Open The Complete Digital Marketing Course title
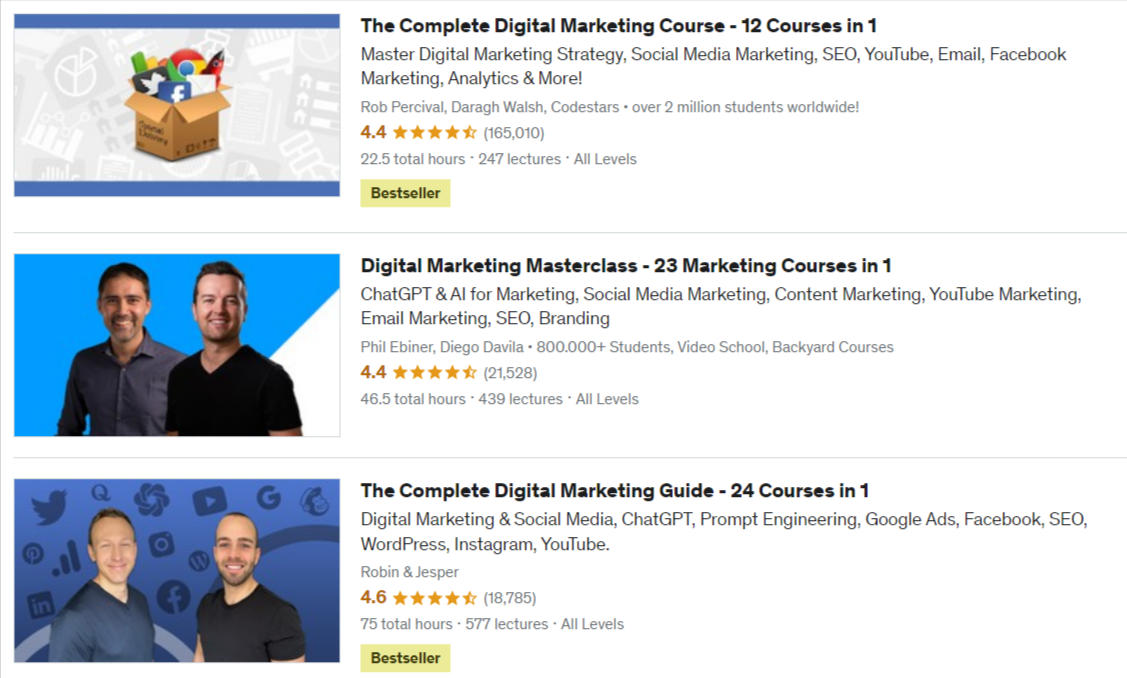This screenshot has width=1127, height=678. point(618,26)
